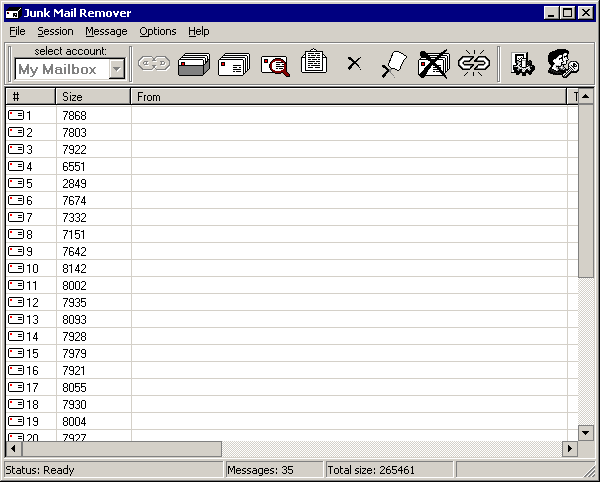Viewport: 600px width, 482px height.
Task: Click the clipboard document toolbar icon
Action: coord(314,61)
